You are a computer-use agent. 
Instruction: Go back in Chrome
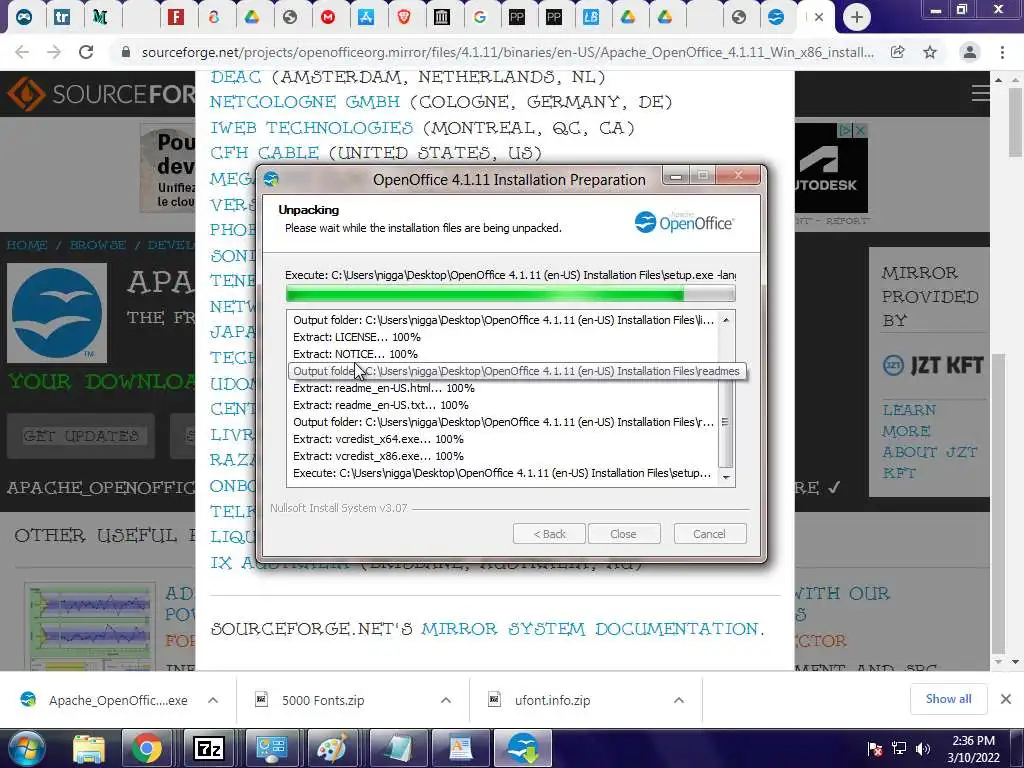(x=22, y=52)
